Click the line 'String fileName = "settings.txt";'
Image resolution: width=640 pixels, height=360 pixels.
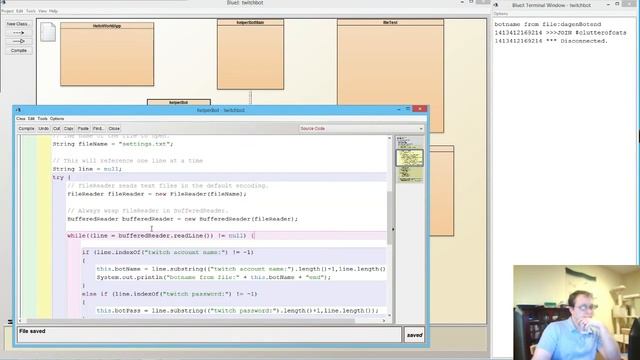click(x=113, y=144)
